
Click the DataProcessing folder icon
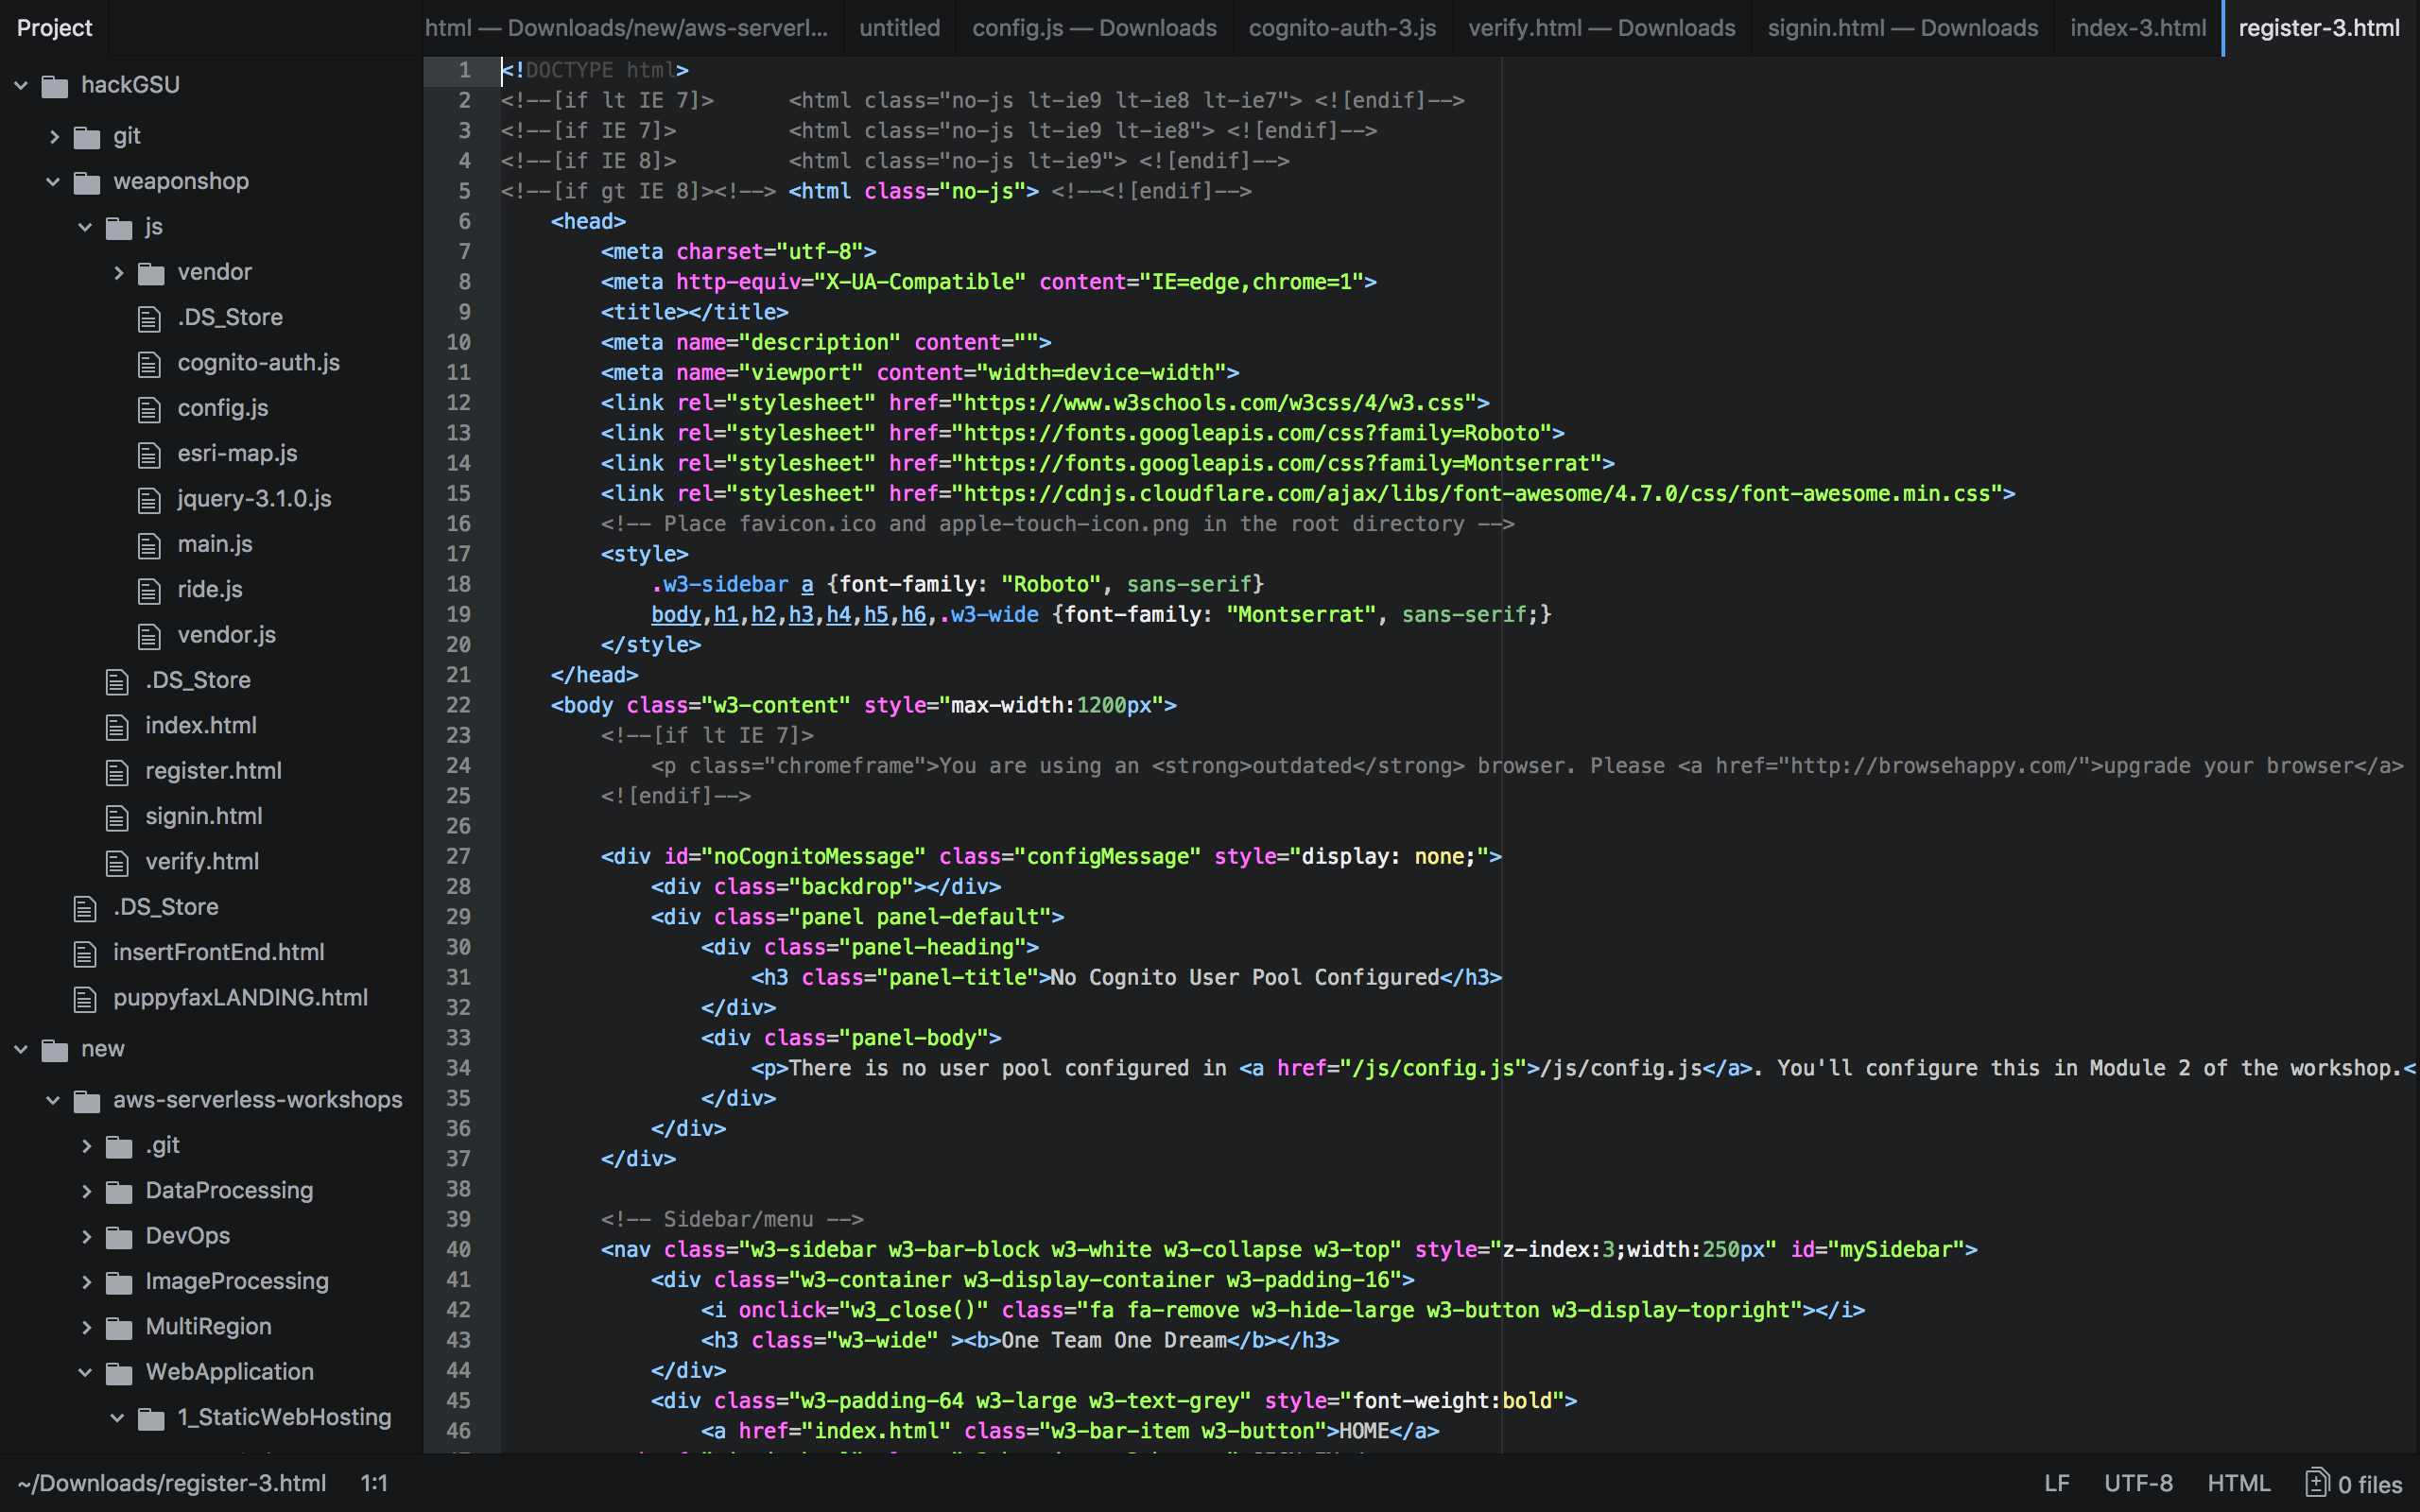119,1192
